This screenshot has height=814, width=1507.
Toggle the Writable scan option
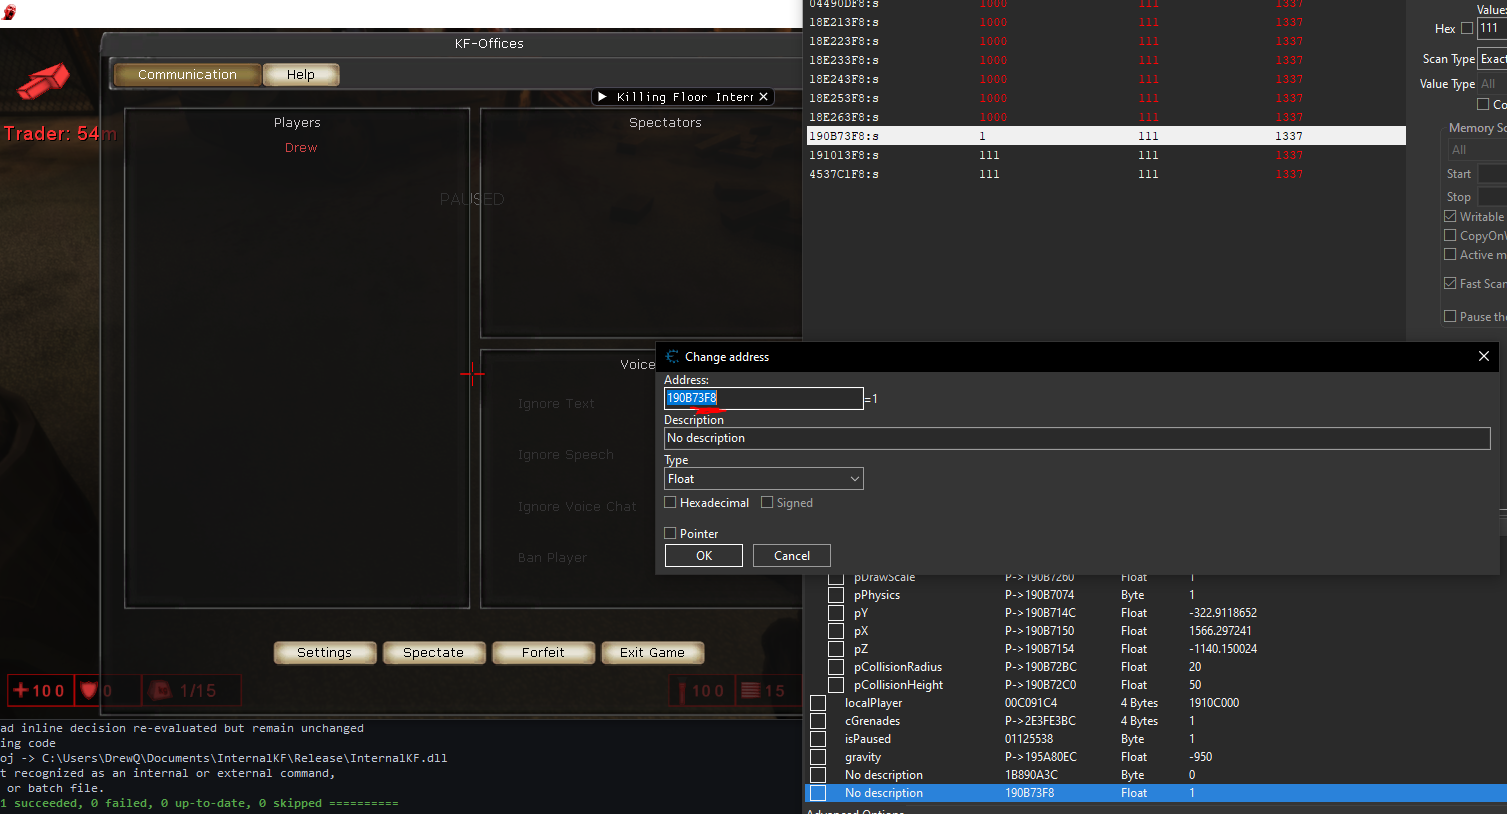1450,217
